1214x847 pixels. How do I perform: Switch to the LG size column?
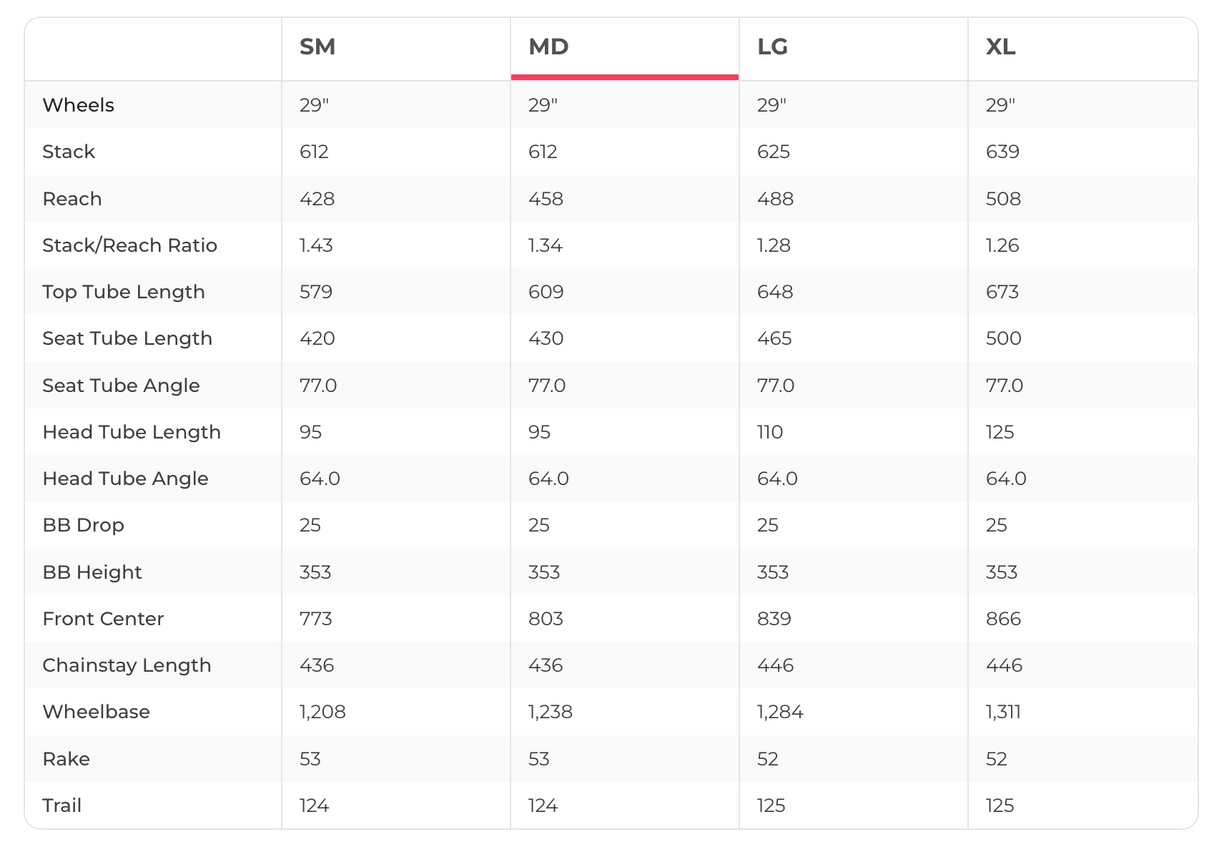772,48
